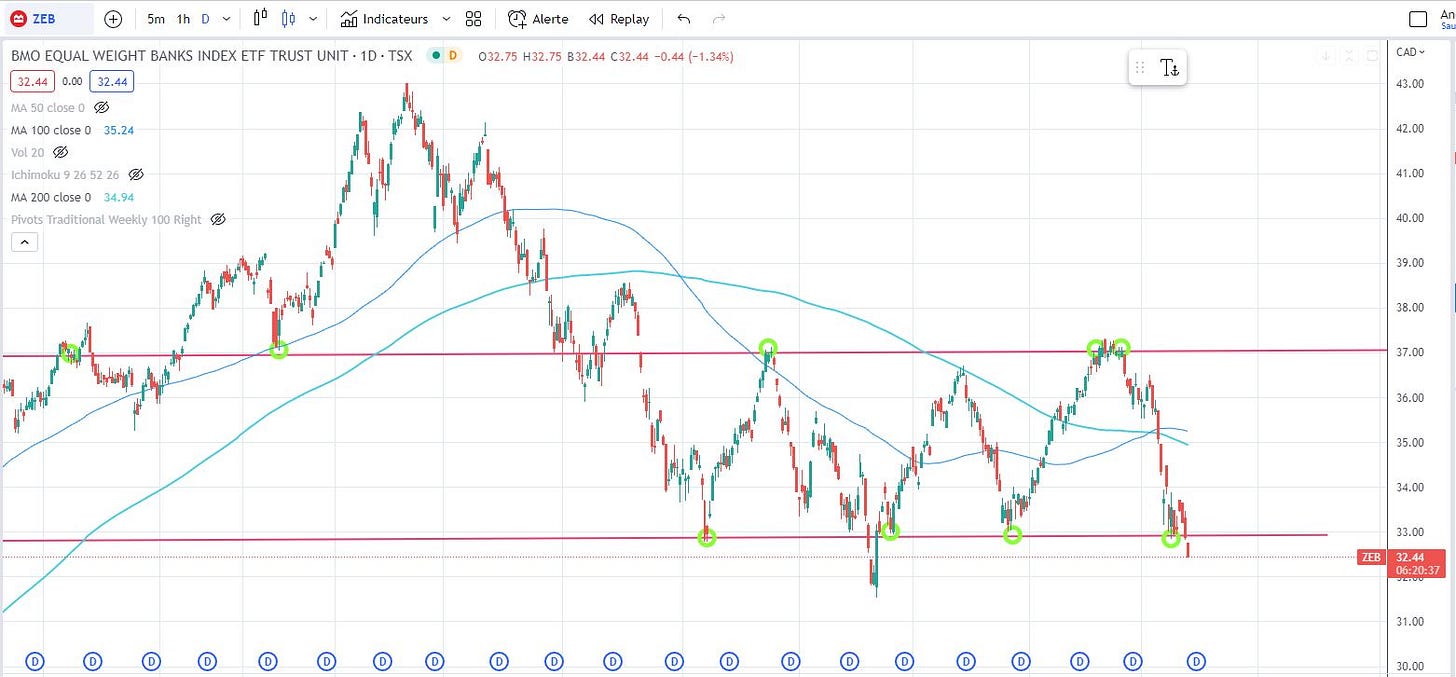Switch to the 1h timeframe

[183, 19]
